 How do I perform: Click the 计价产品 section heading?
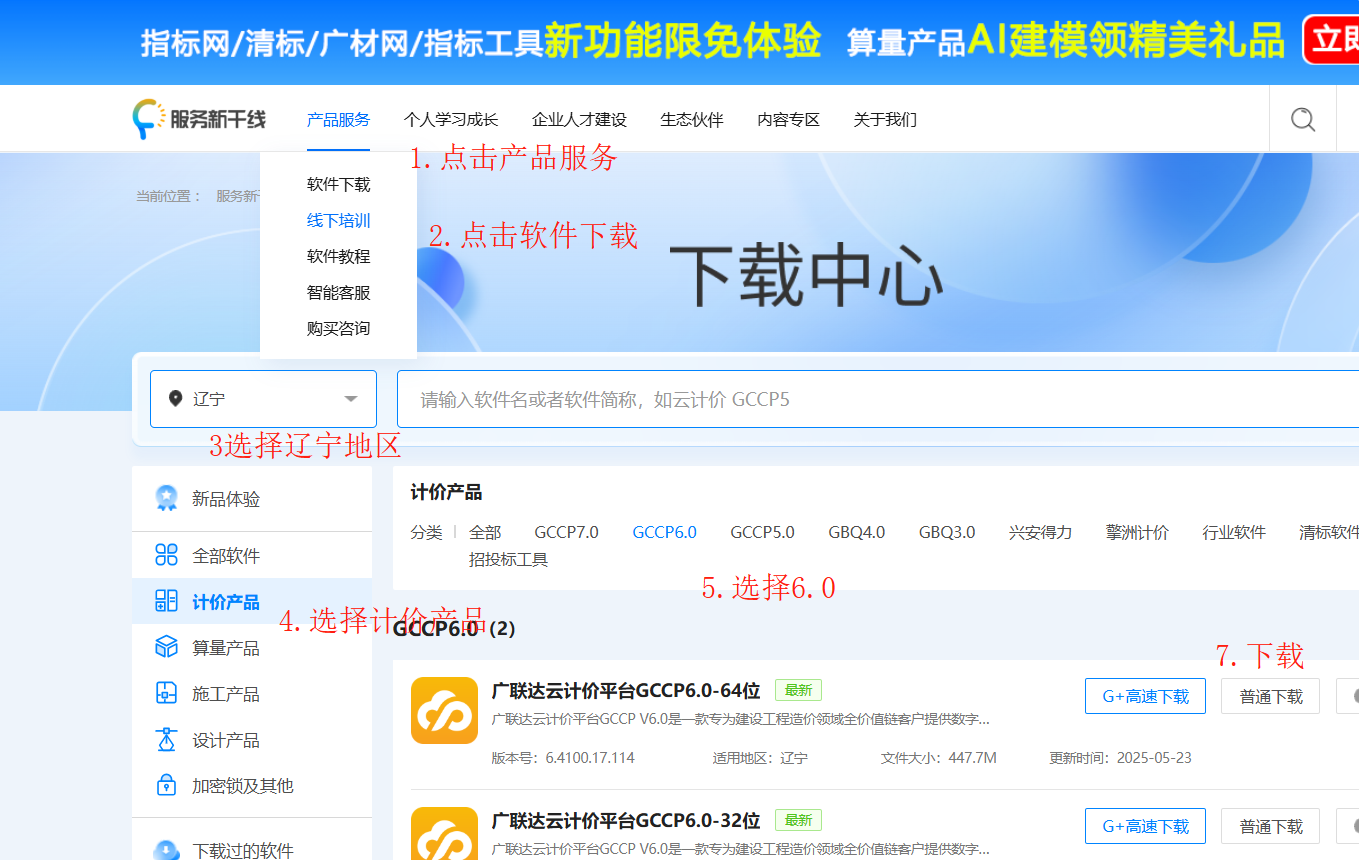pos(446,492)
